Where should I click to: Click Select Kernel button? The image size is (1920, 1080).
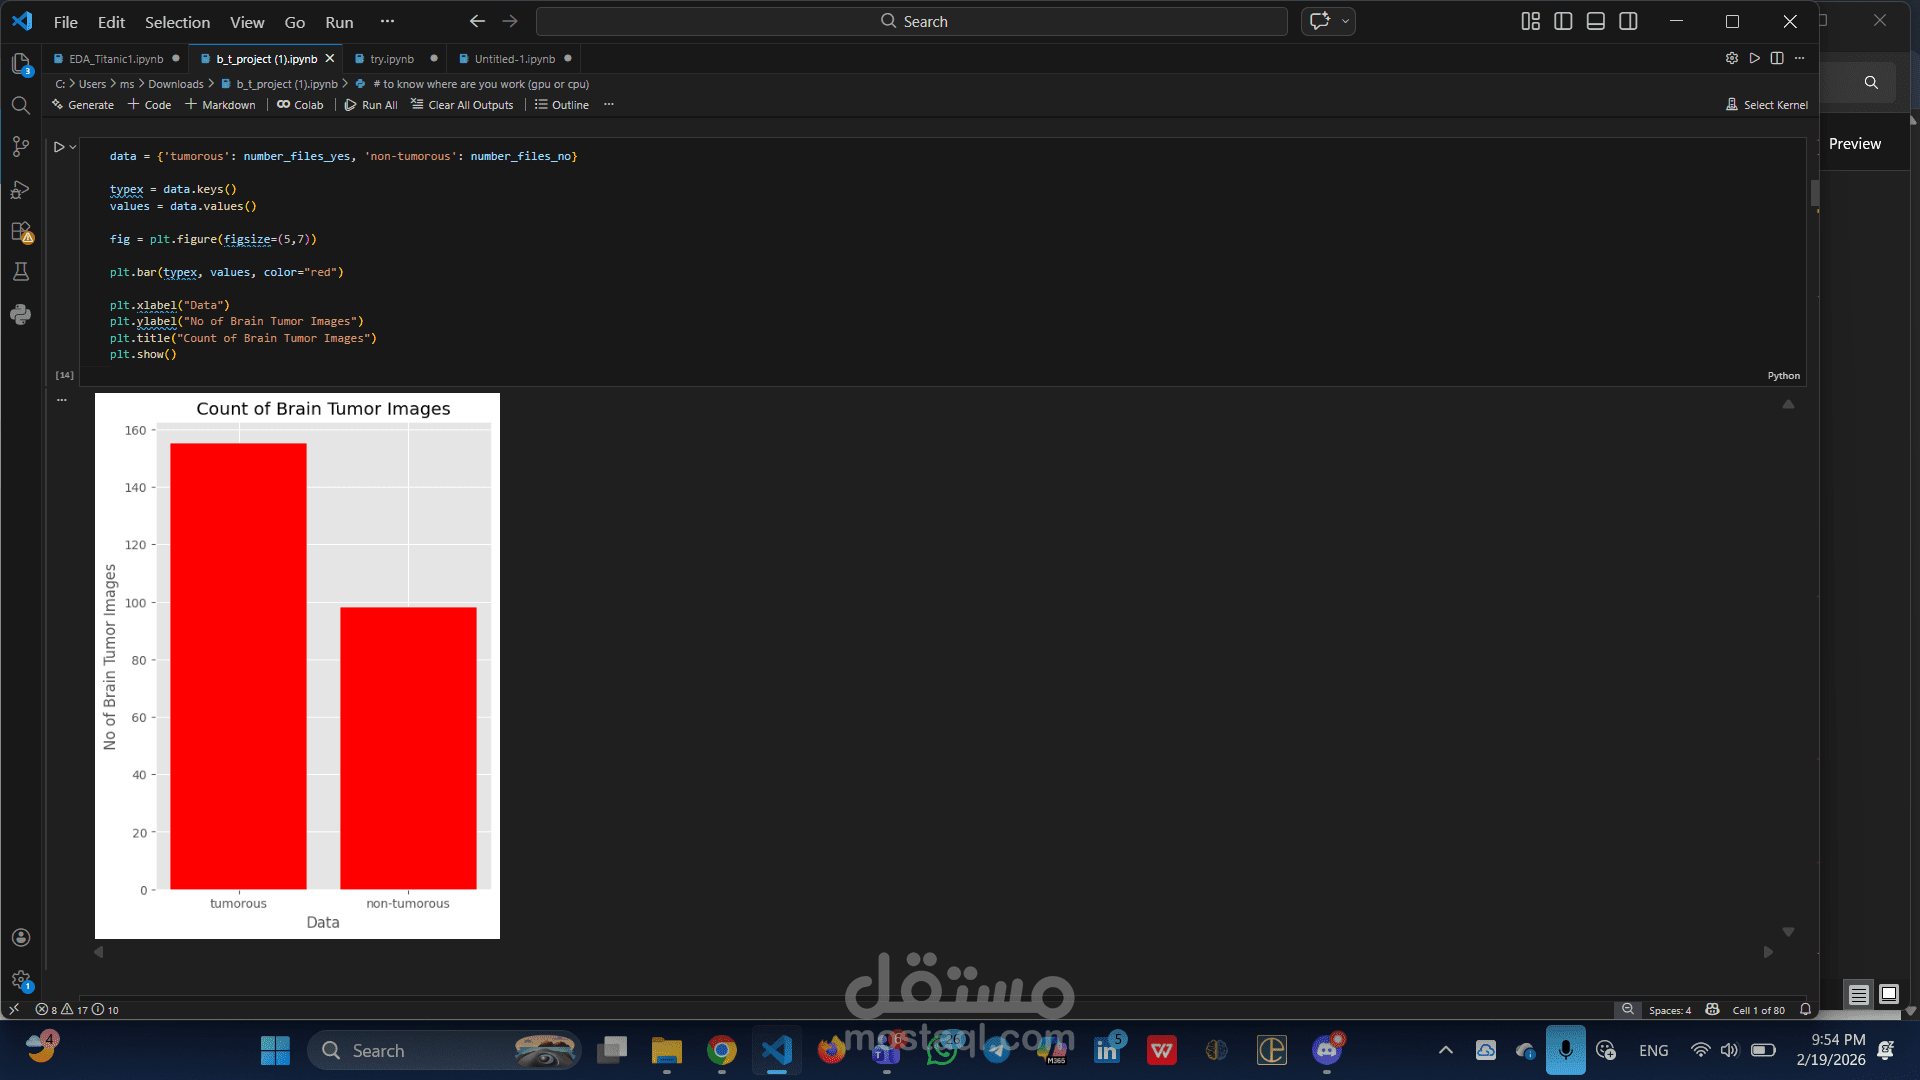[x=1767, y=105]
